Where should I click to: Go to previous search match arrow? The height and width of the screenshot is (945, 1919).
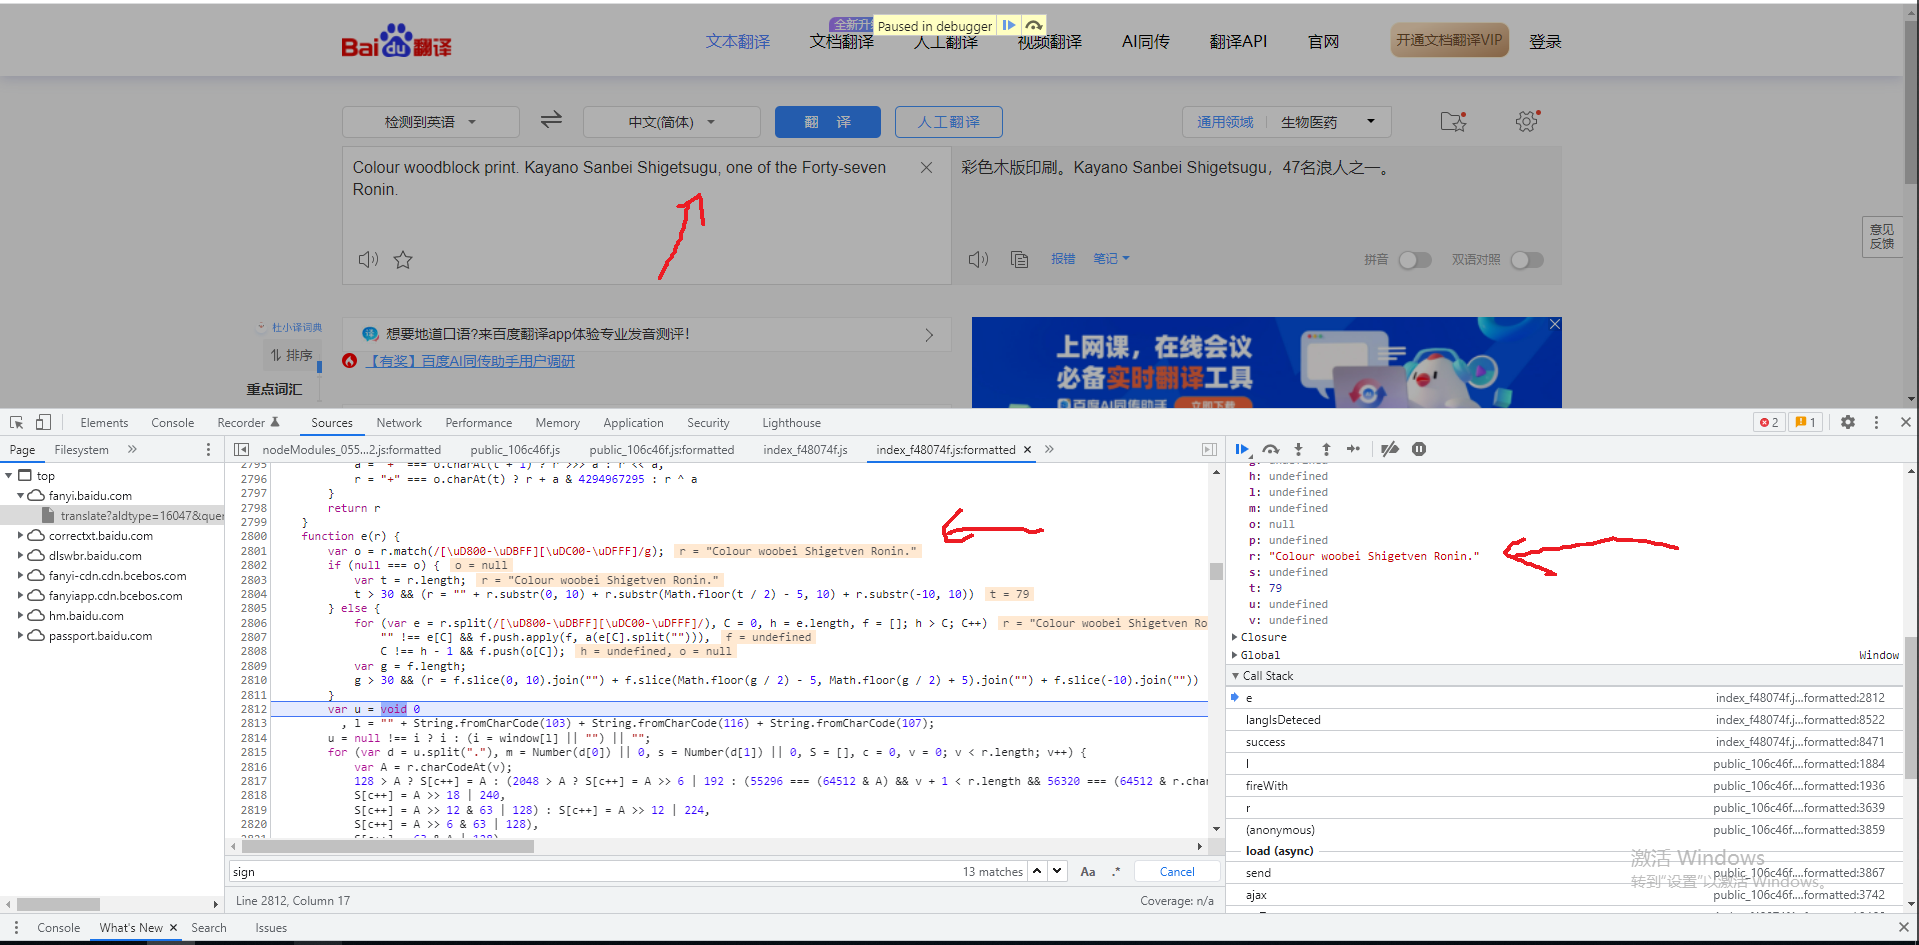(x=1037, y=871)
